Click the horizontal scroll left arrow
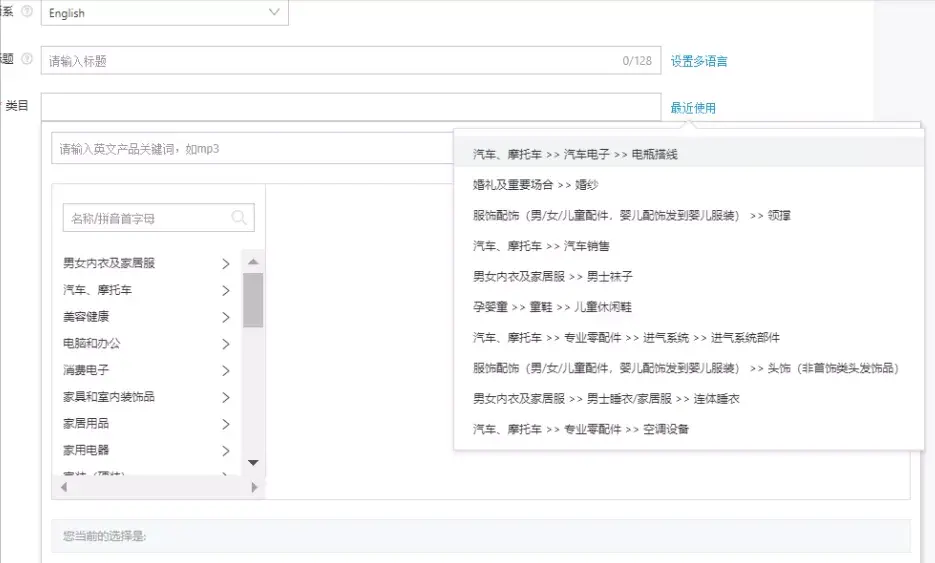 (x=64, y=487)
